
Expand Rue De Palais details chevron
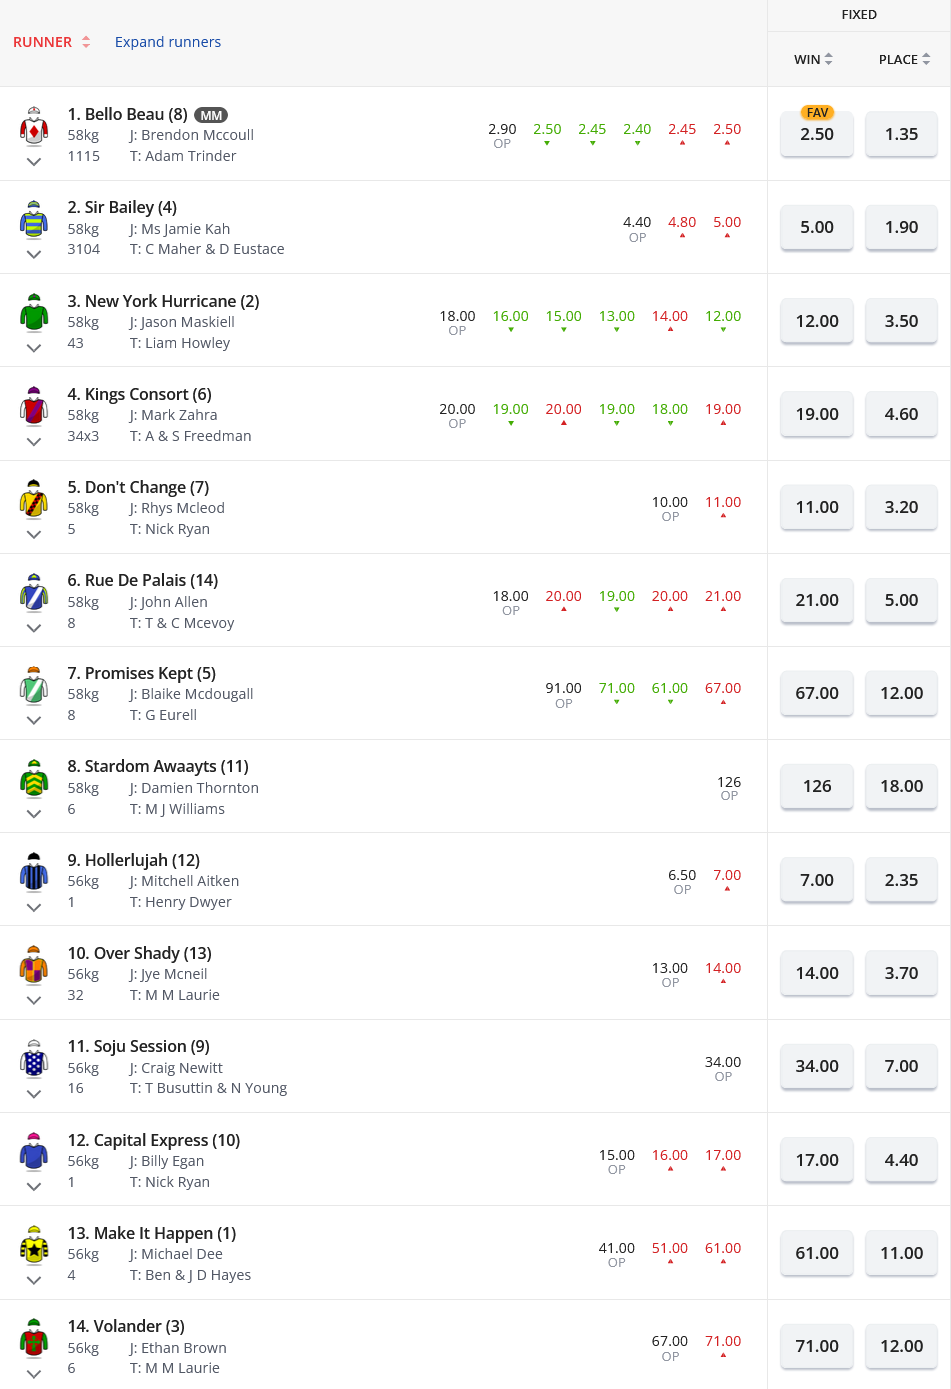34,628
